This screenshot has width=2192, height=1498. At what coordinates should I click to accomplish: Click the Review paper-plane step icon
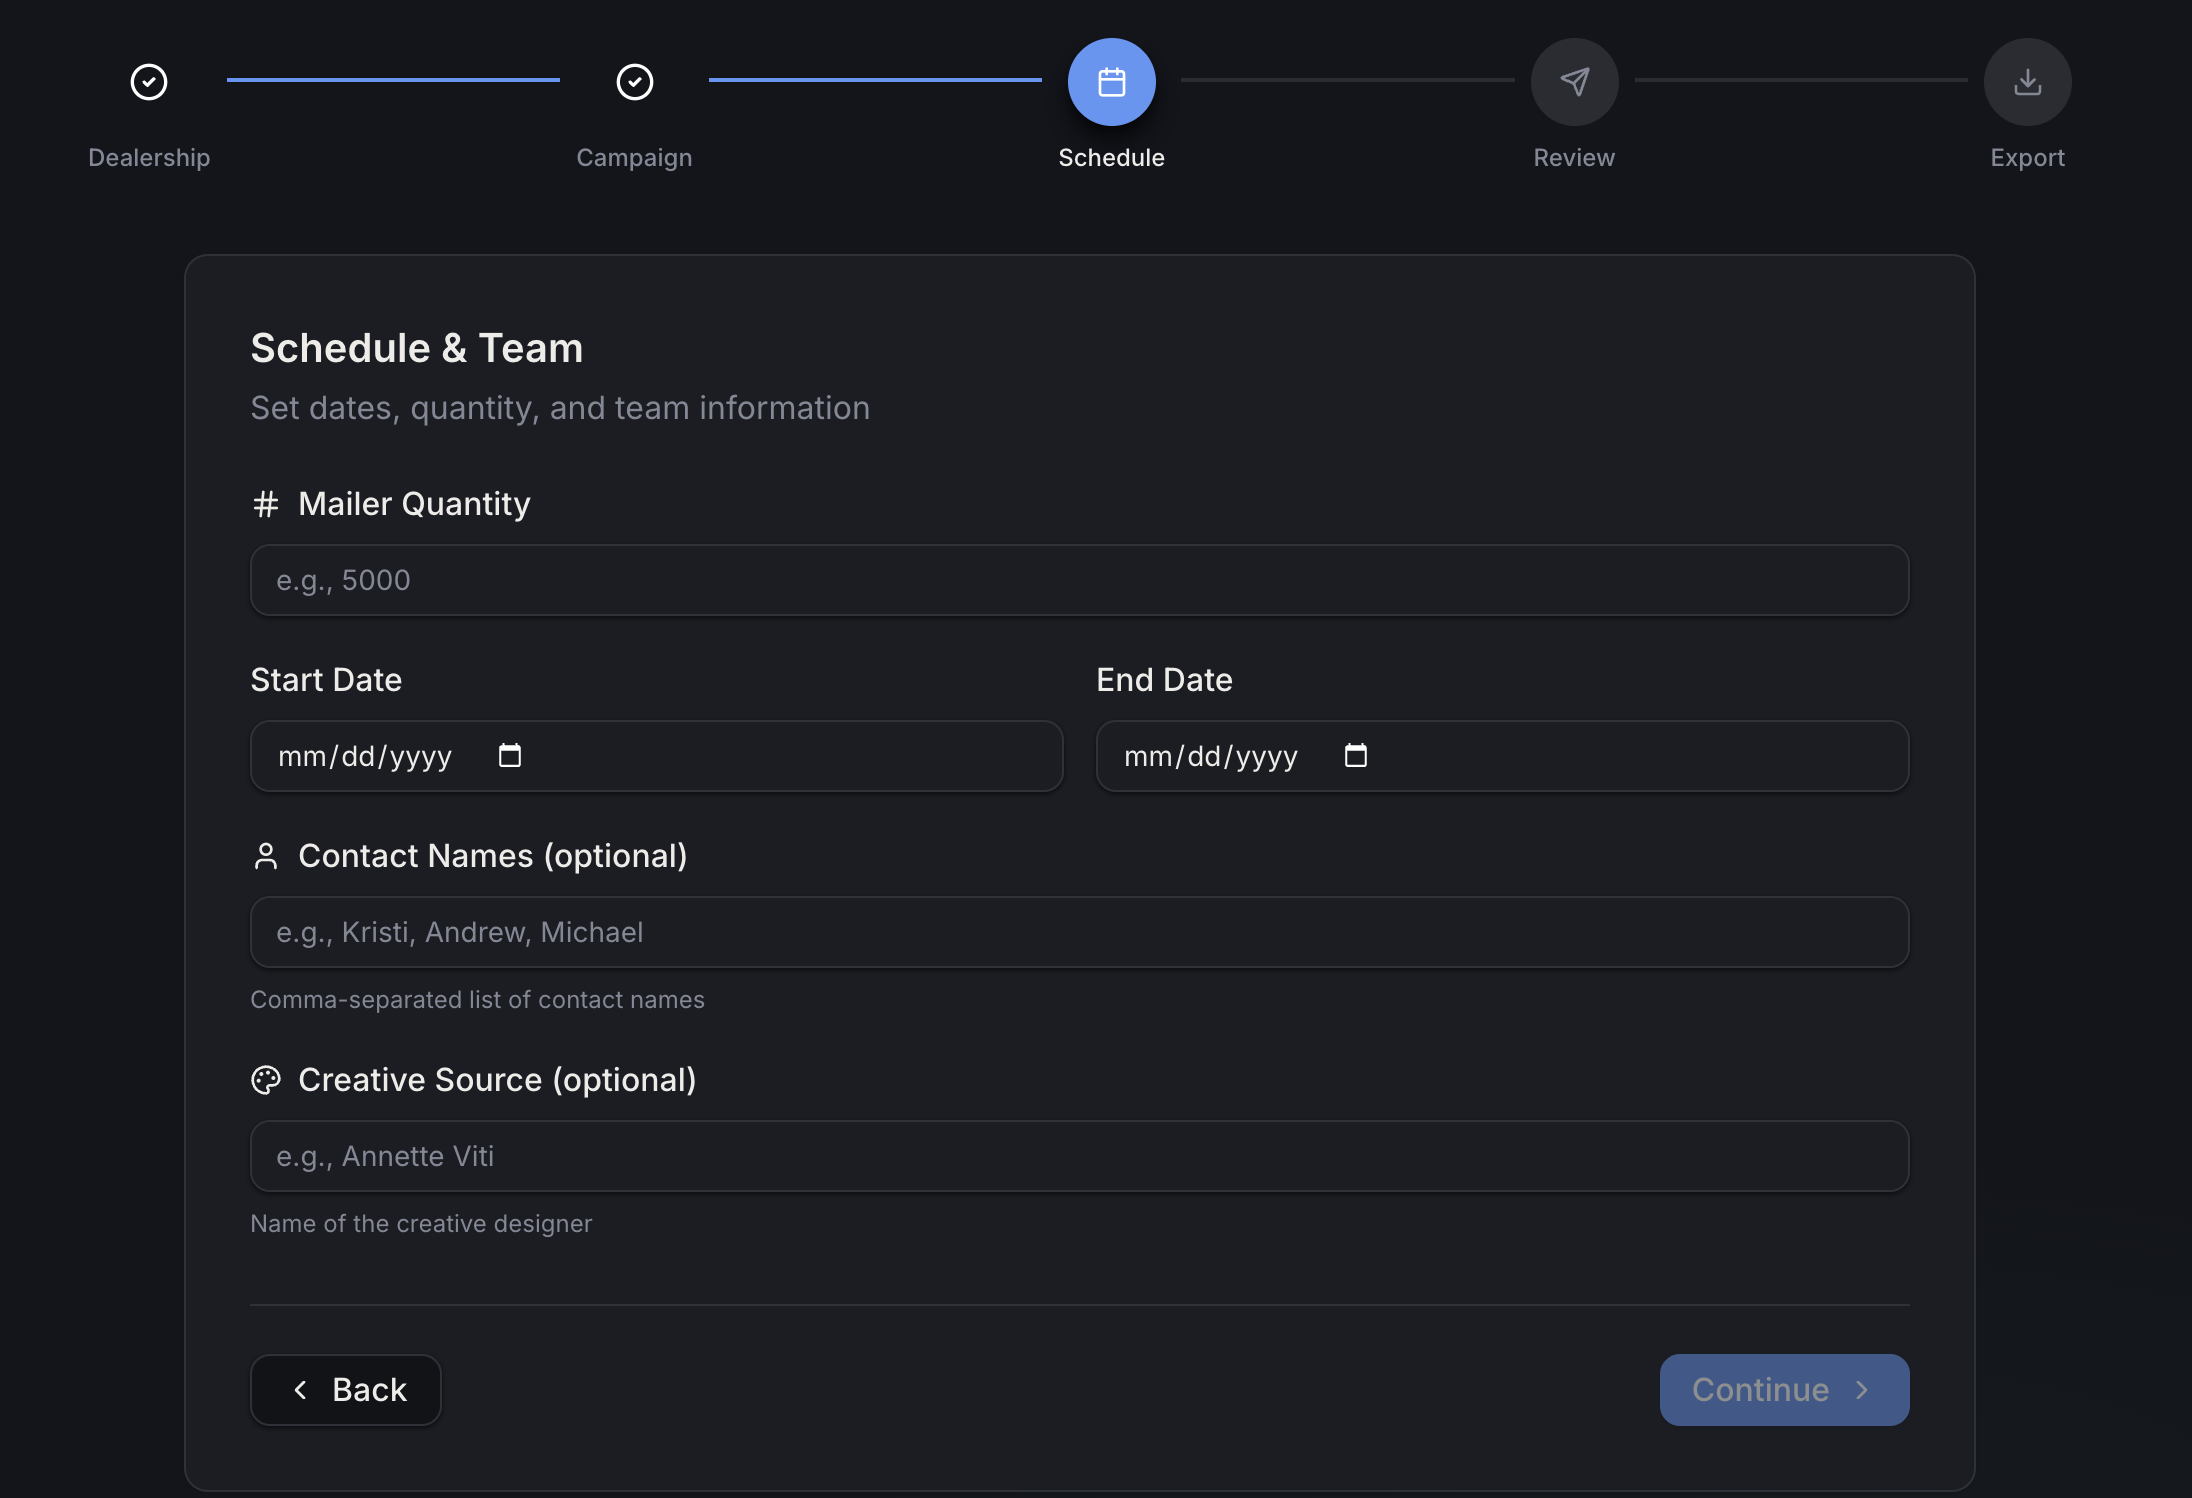(x=1575, y=82)
